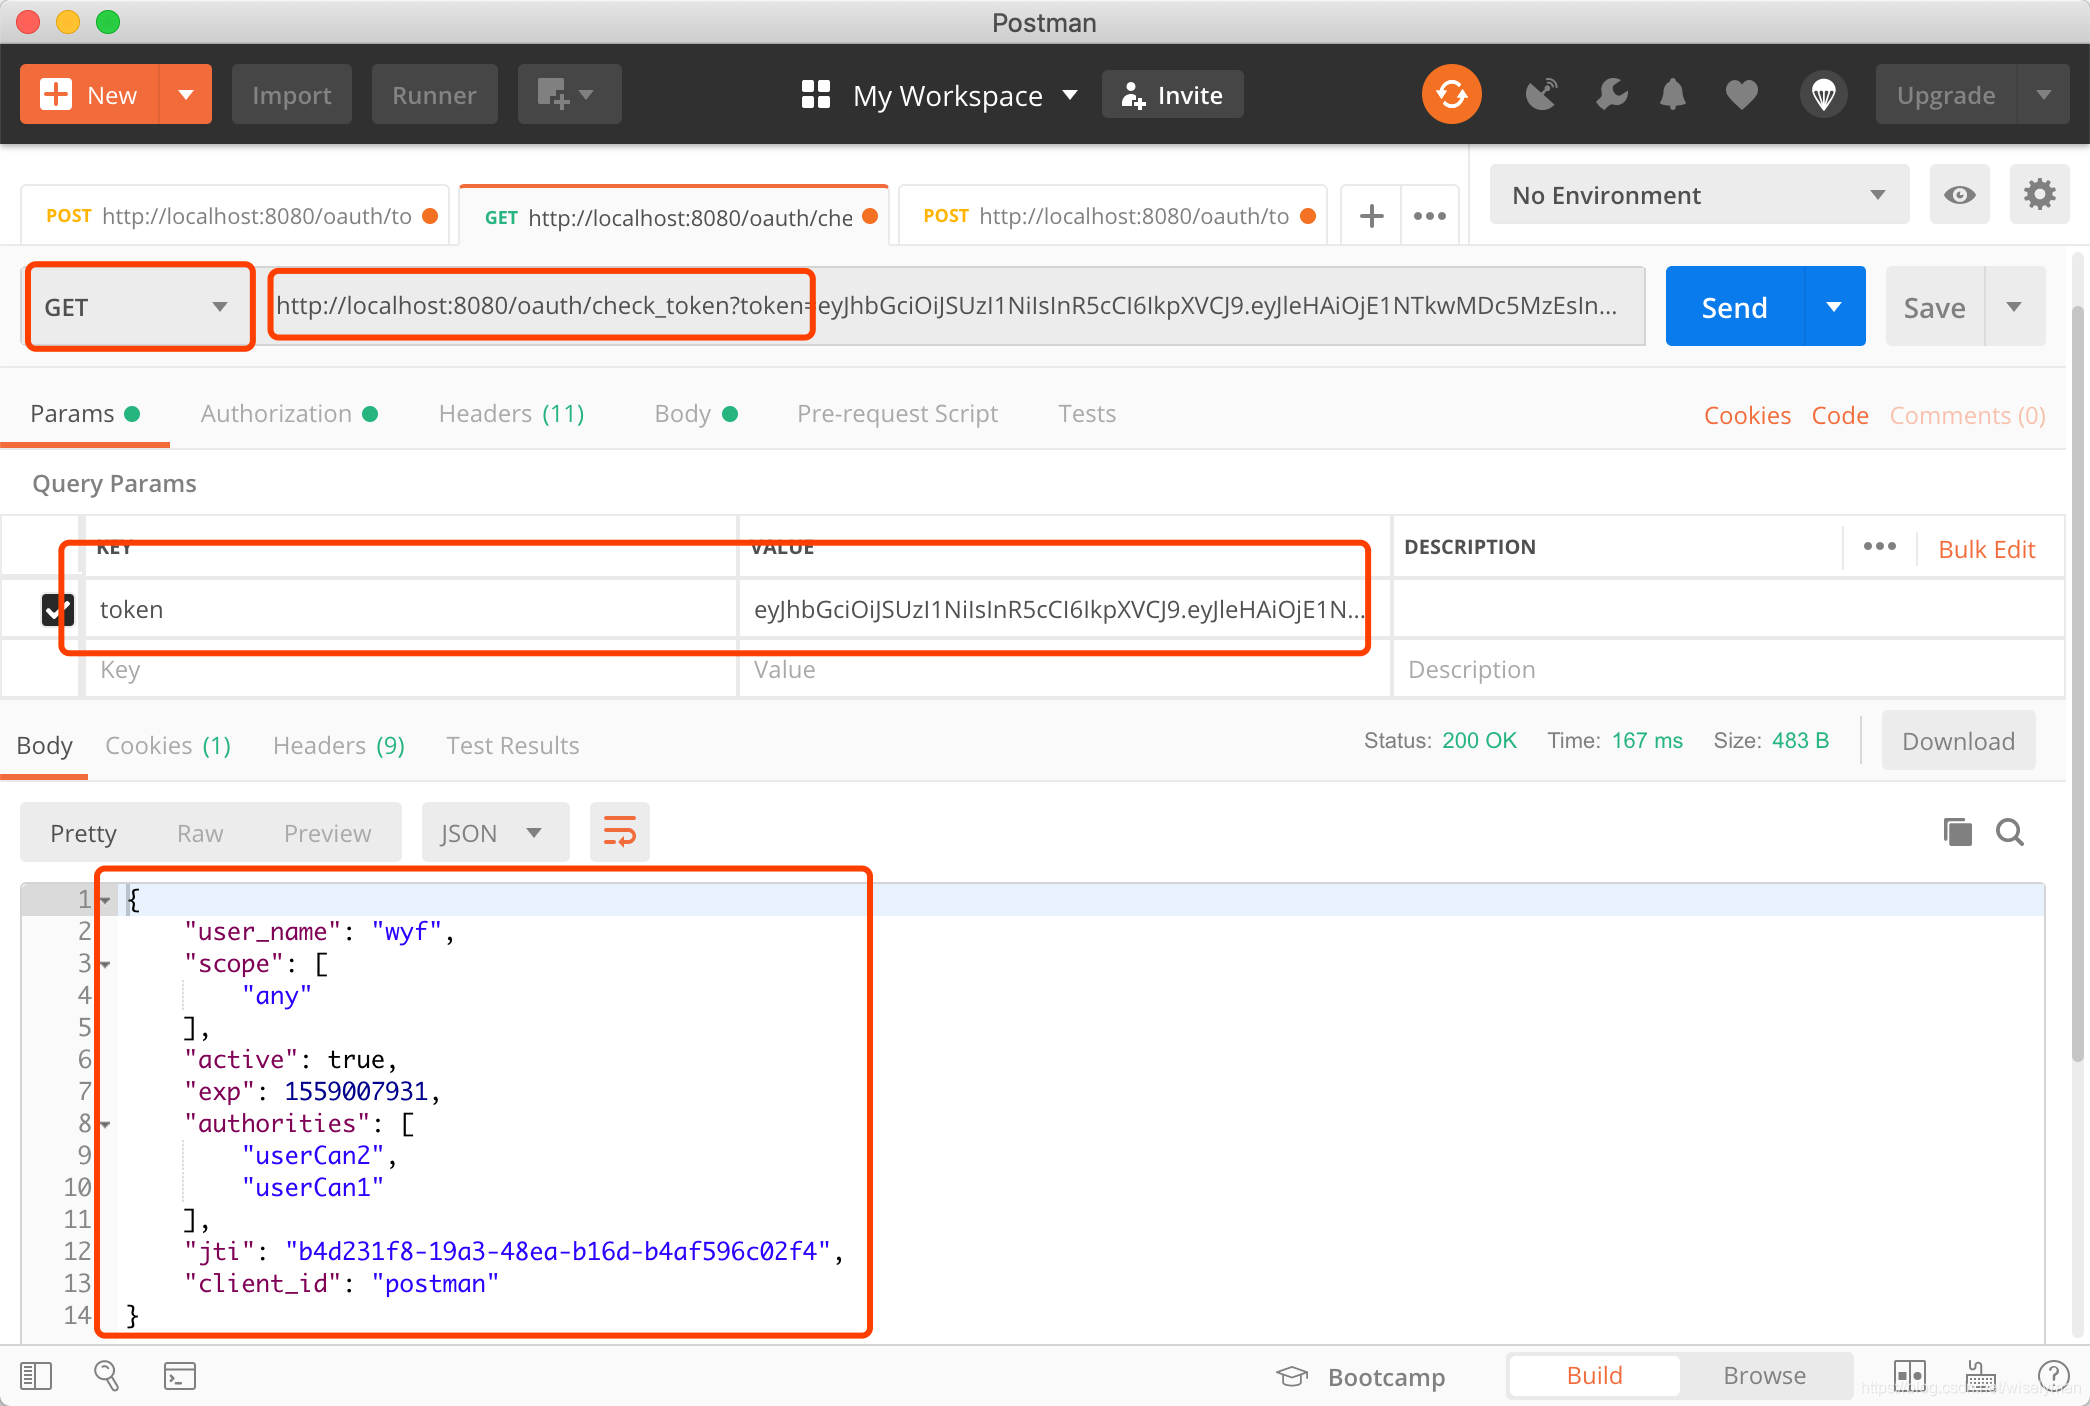Image resolution: width=2090 pixels, height=1406 pixels.
Task: Open the wrench settings icon
Action: pos(1611,95)
